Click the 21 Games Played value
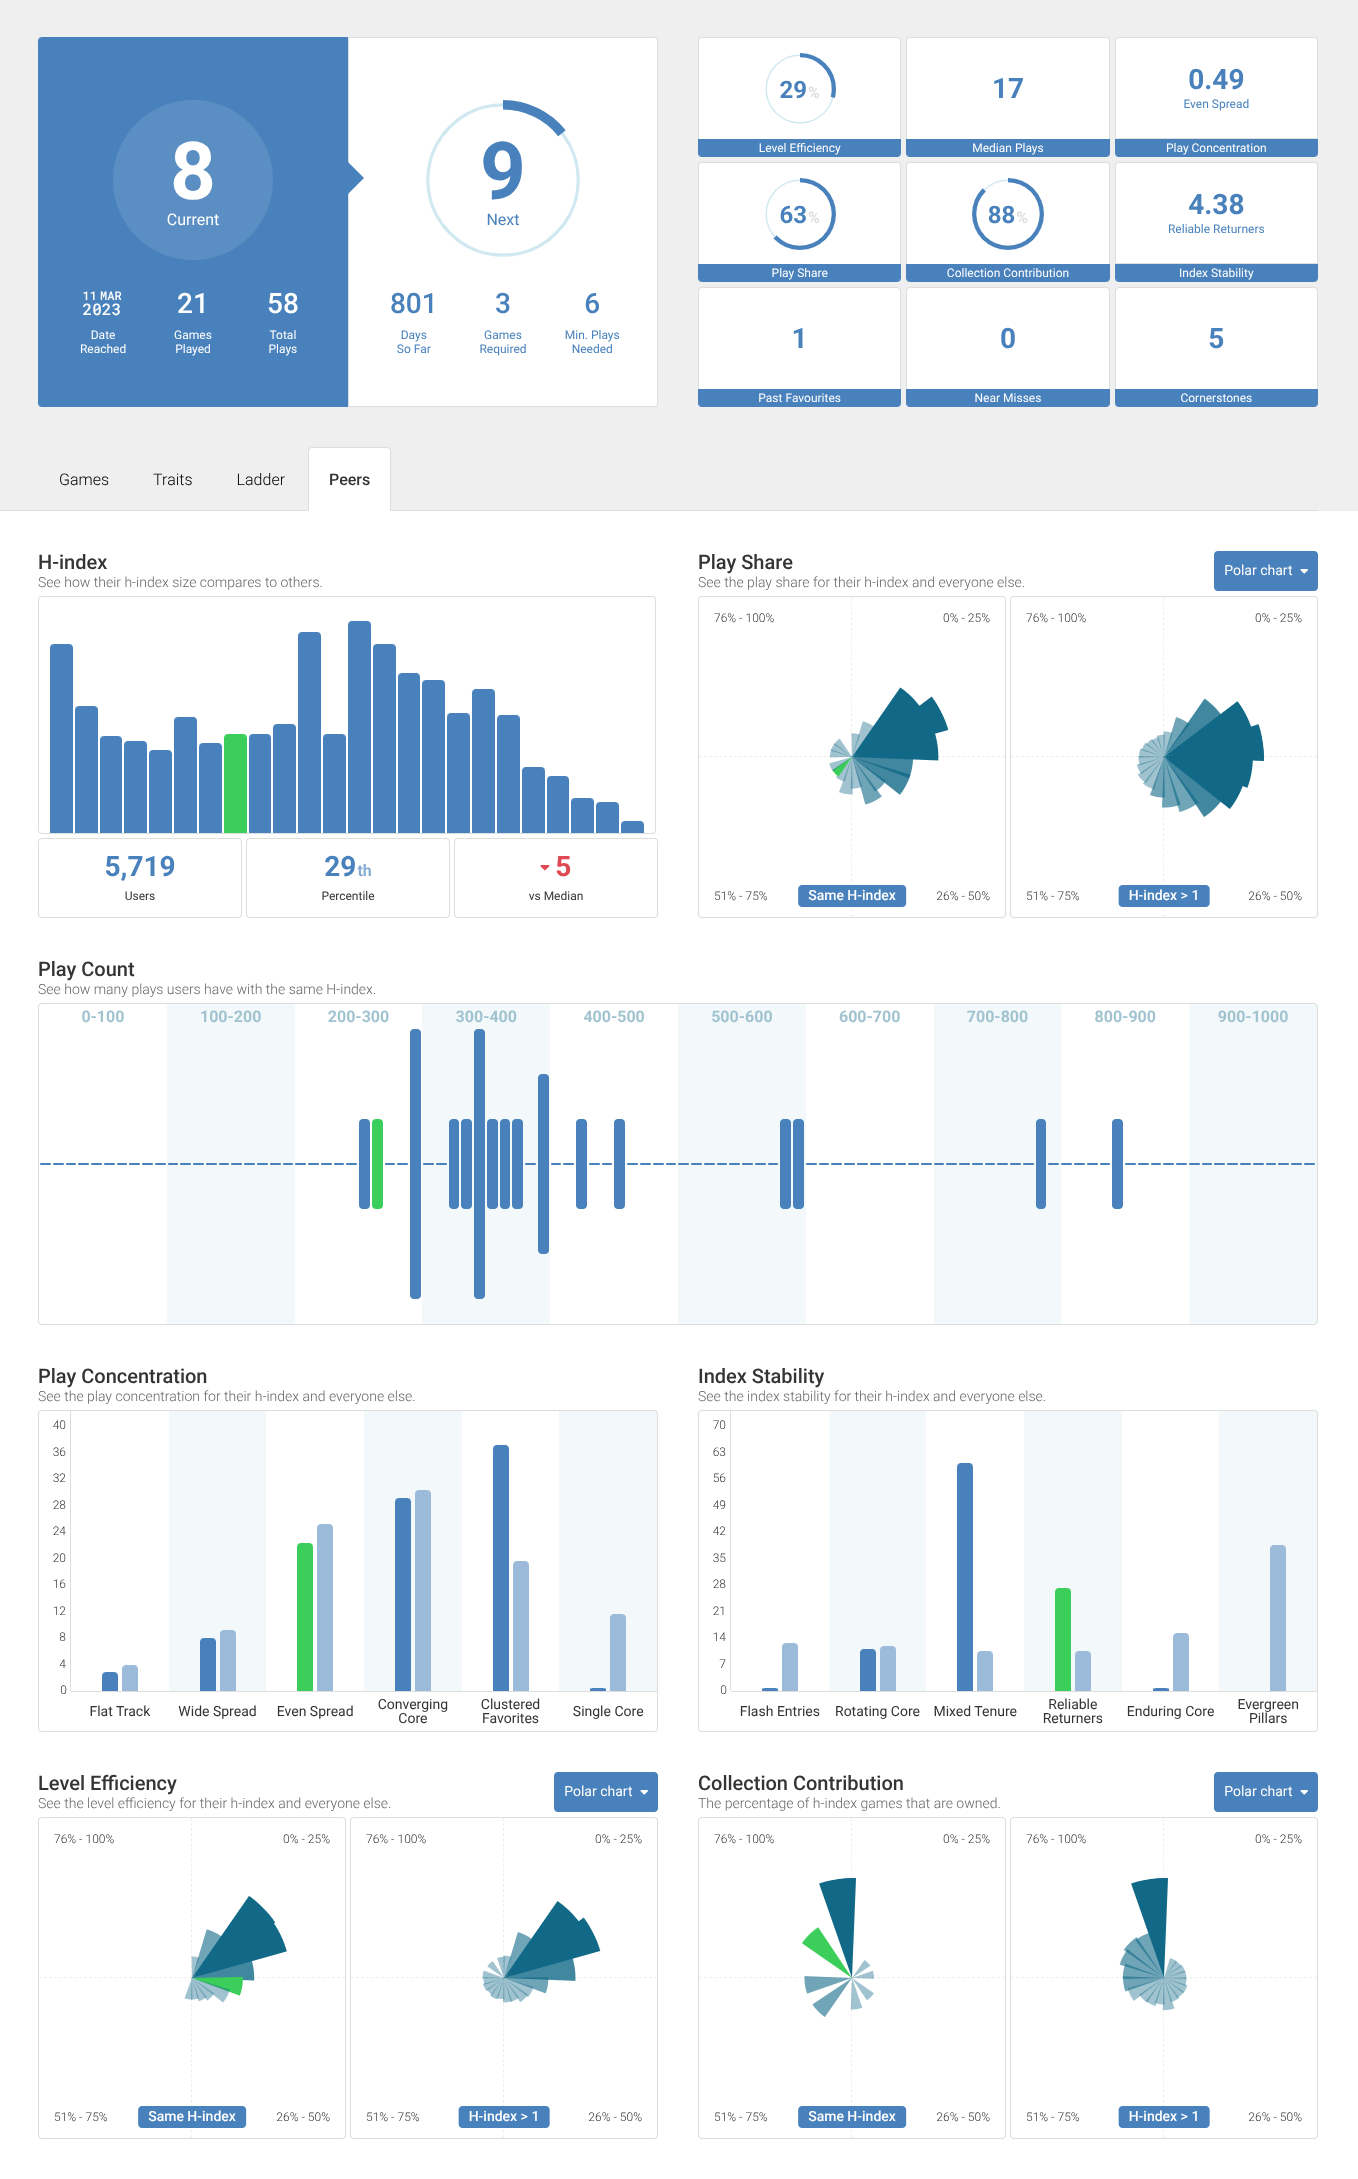1358x2179 pixels. tap(192, 304)
